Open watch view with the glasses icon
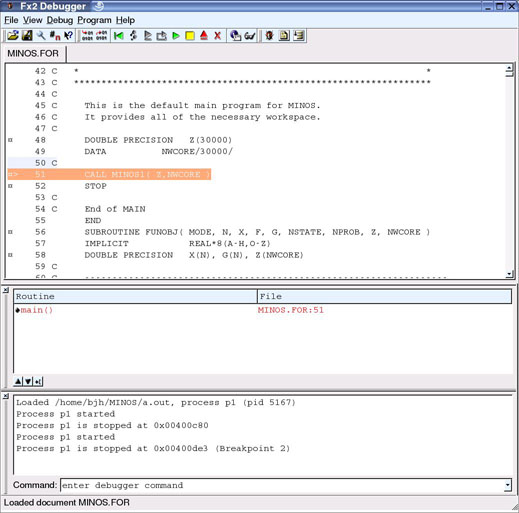The width and height of the screenshot is (519, 513). [x=250, y=35]
